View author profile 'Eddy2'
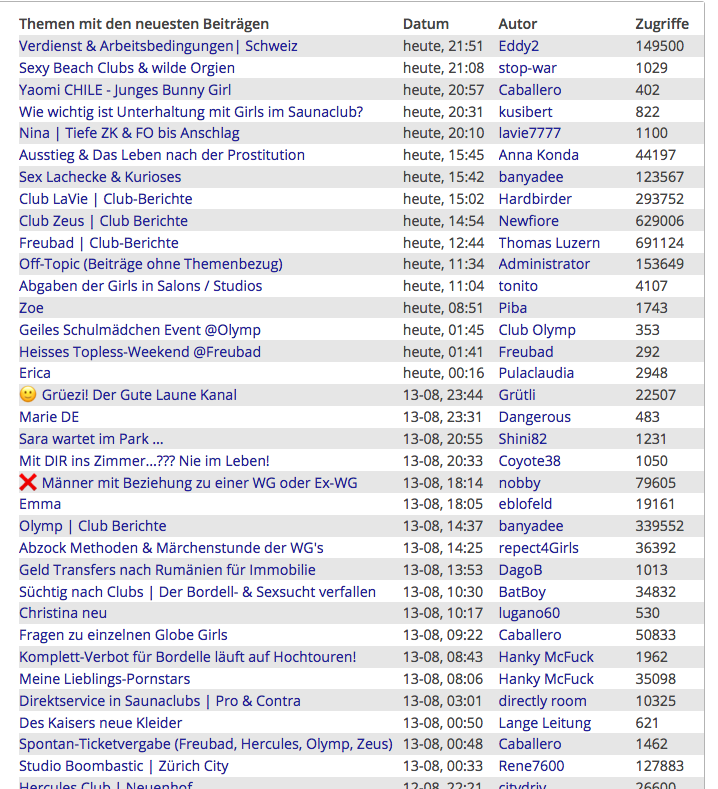Screen dimensions: 718x789 coord(518,46)
